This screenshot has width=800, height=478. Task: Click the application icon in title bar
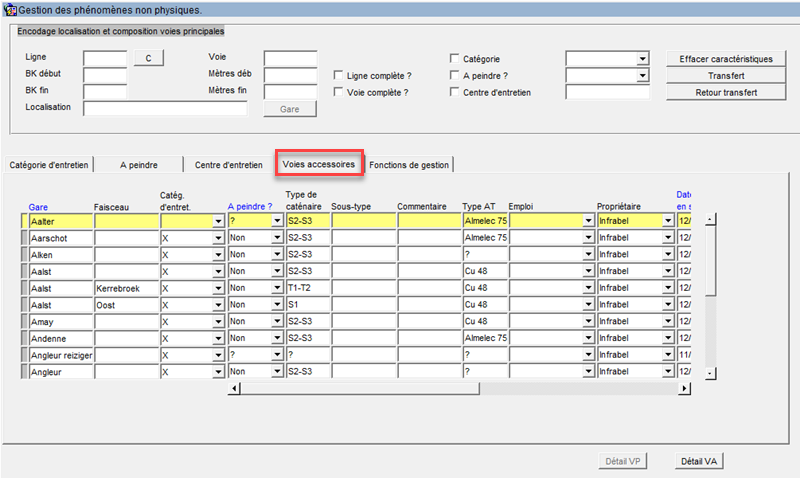(10, 10)
